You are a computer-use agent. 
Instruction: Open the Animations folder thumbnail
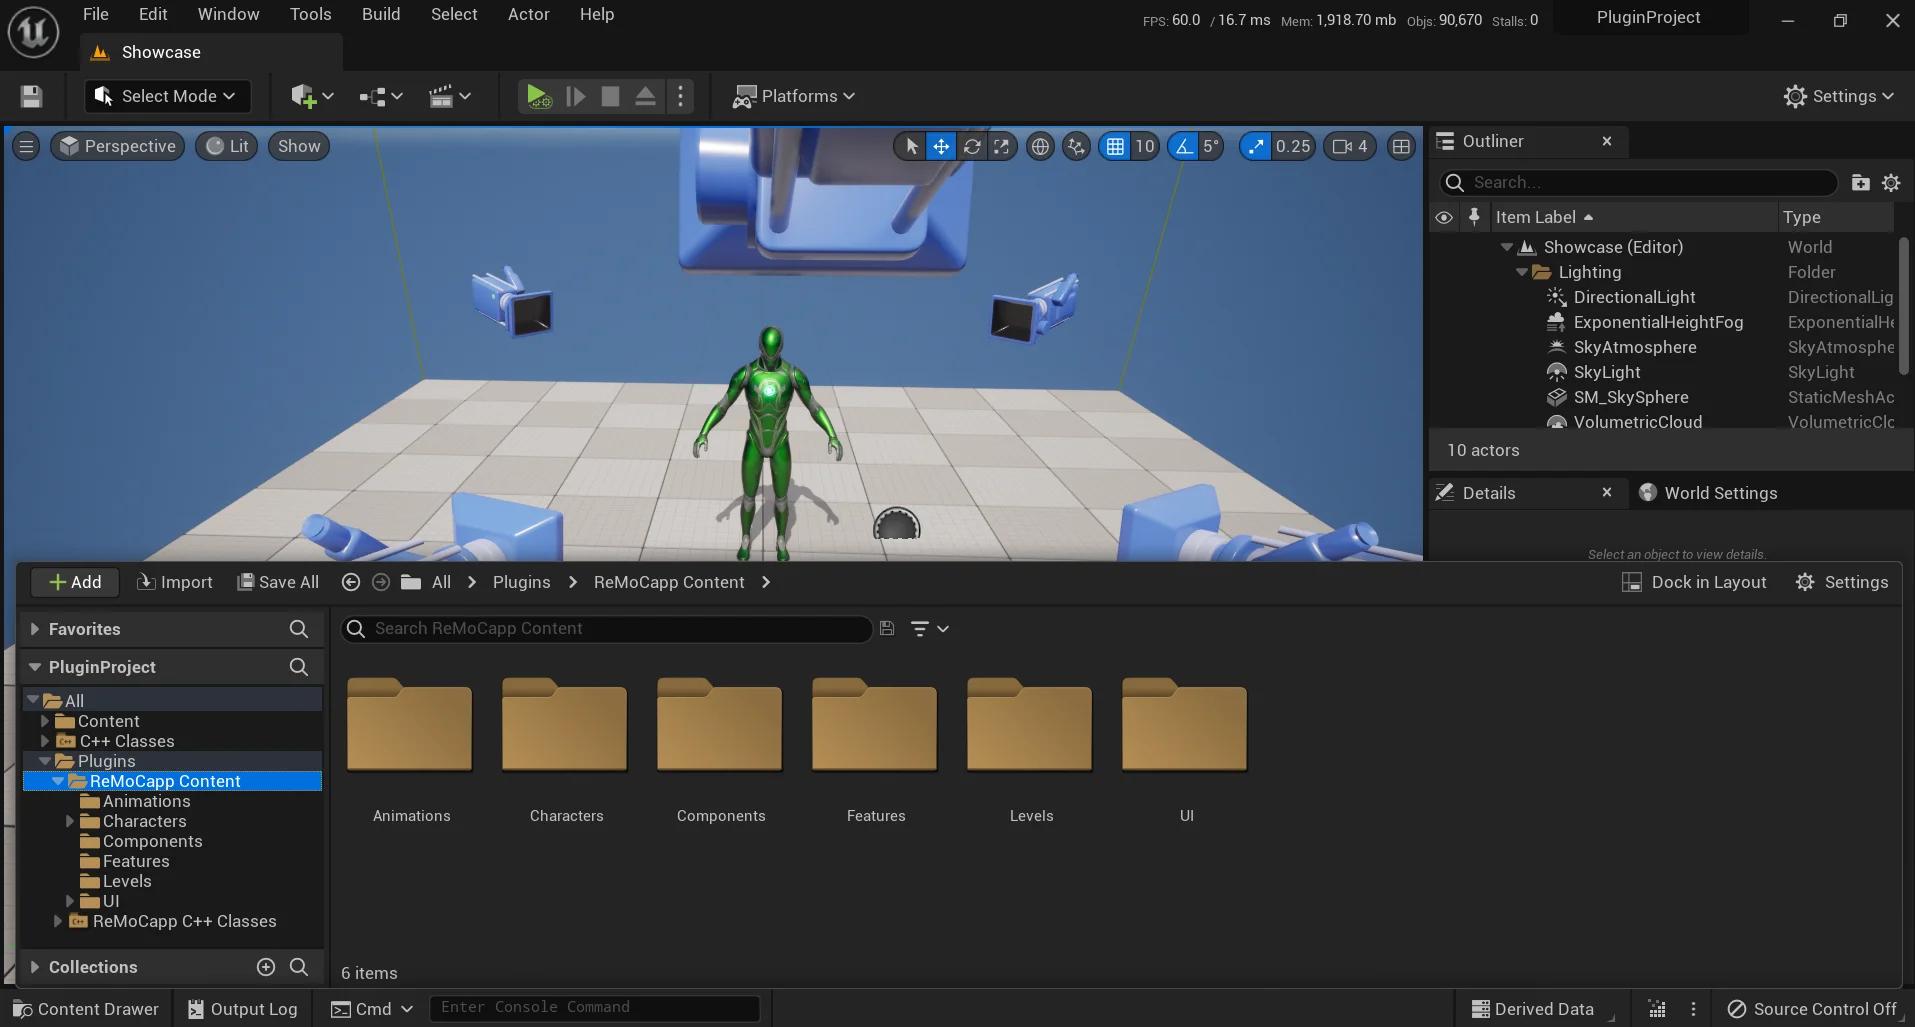click(410, 728)
